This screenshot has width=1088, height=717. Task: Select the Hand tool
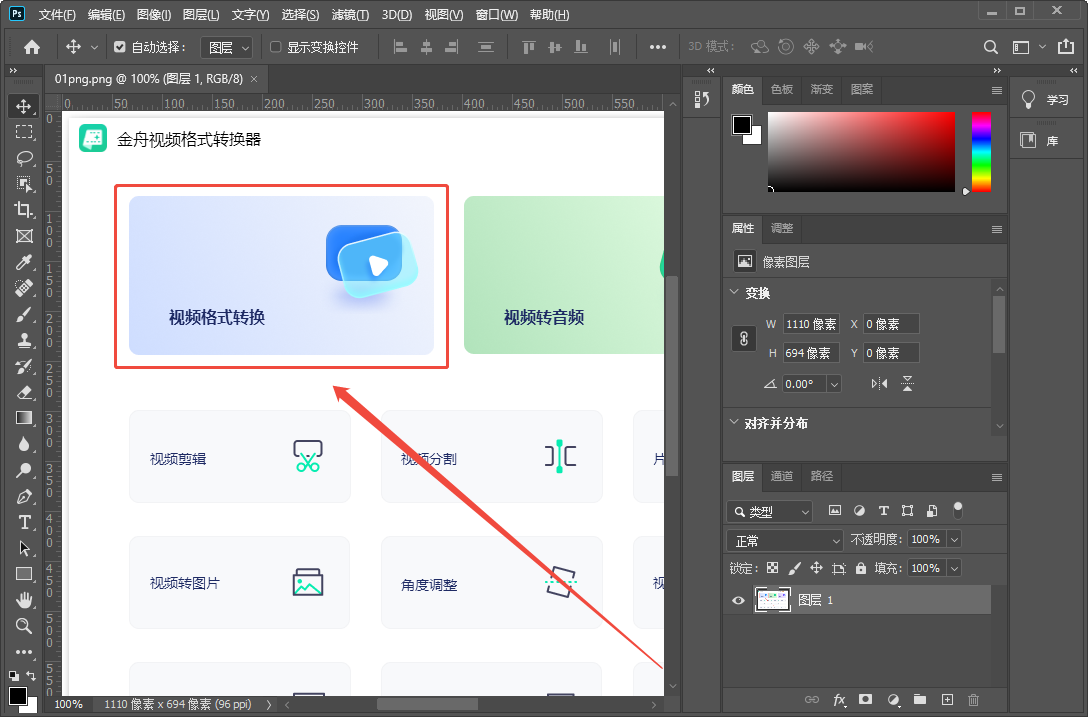(24, 600)
